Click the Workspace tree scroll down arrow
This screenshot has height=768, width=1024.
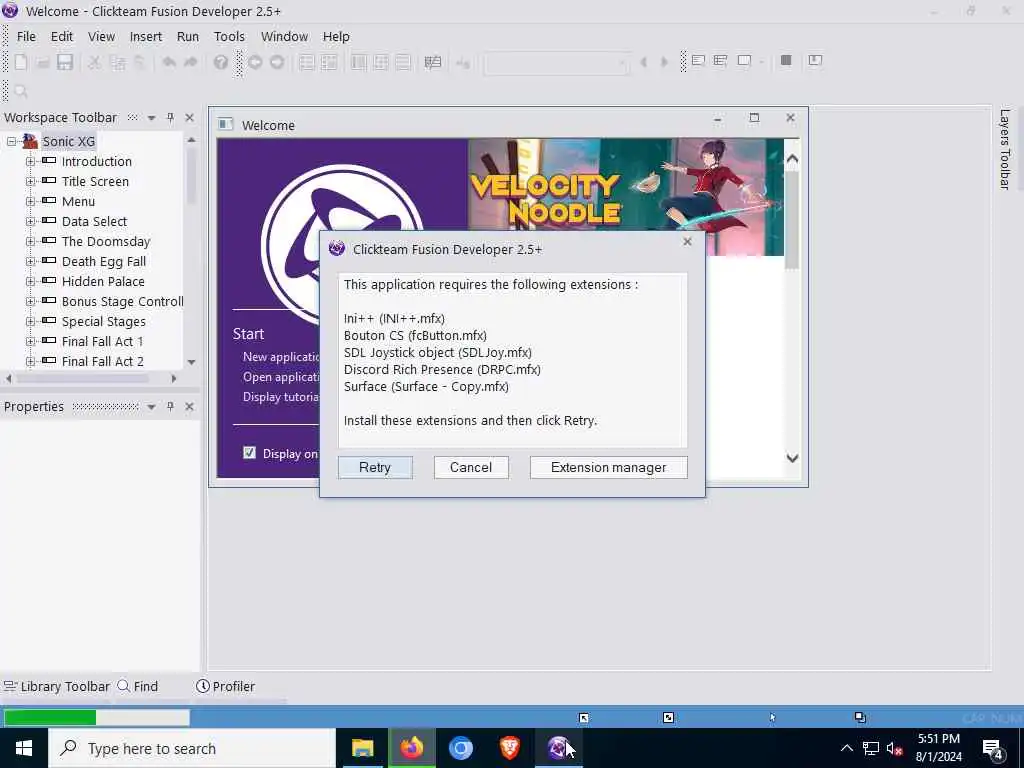pos(191,362)
